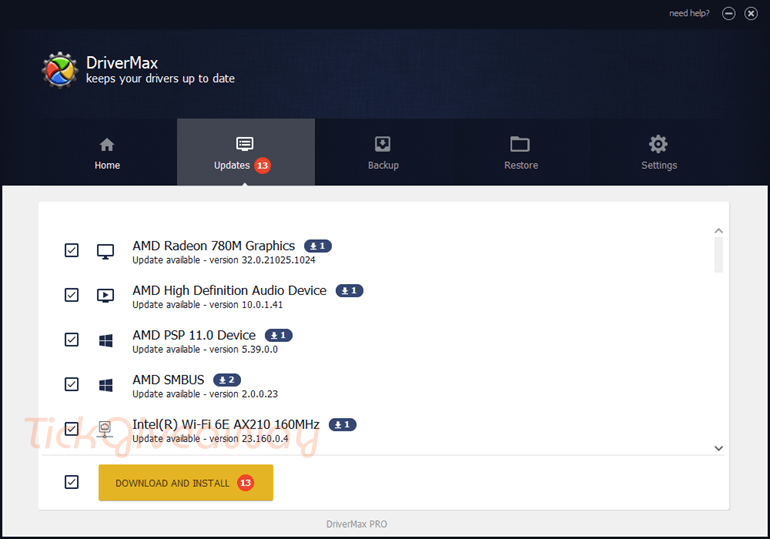Toggle the Intel Wi-Fi 6E AX210 checkbox
Image resolution: width=770 pixels, height=539 pixels.
pyautogui.click(x=72, y=429)
